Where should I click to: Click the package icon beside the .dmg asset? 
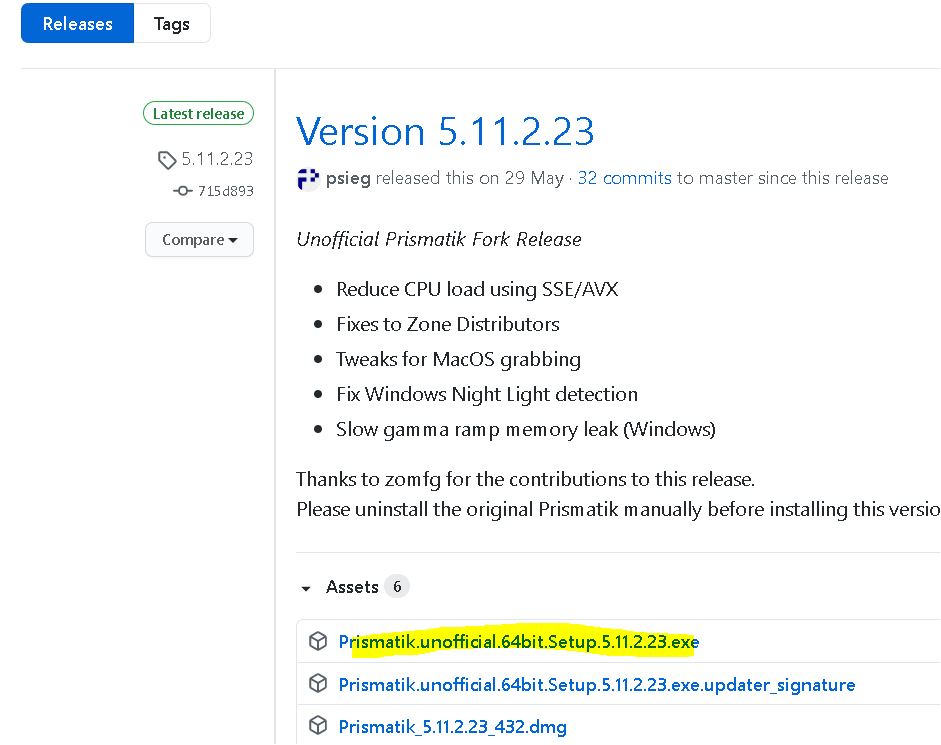(x=318, y=726)
